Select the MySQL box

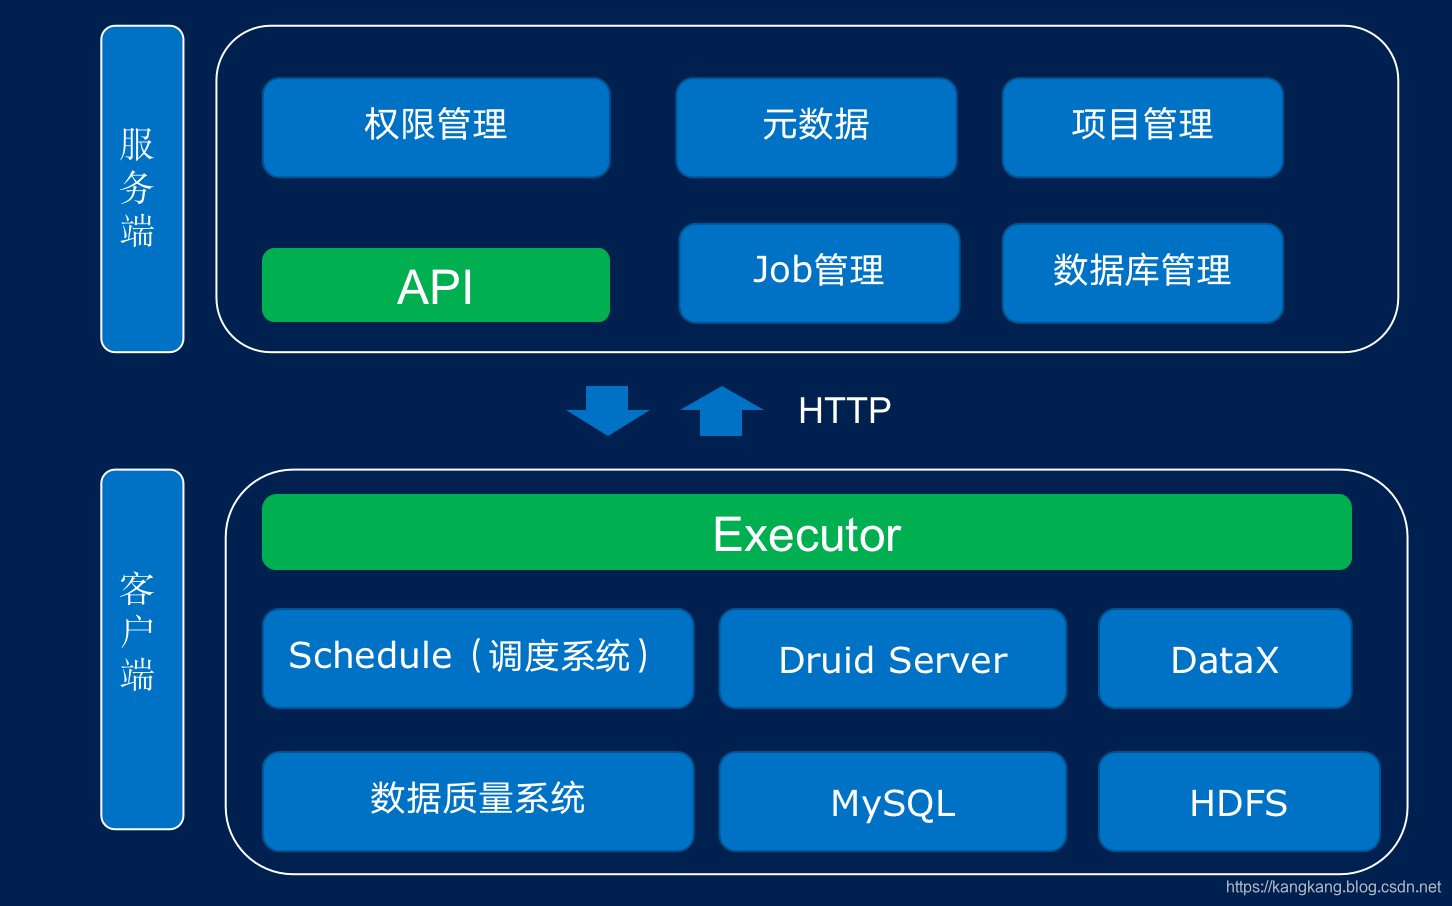coord(893,801)
